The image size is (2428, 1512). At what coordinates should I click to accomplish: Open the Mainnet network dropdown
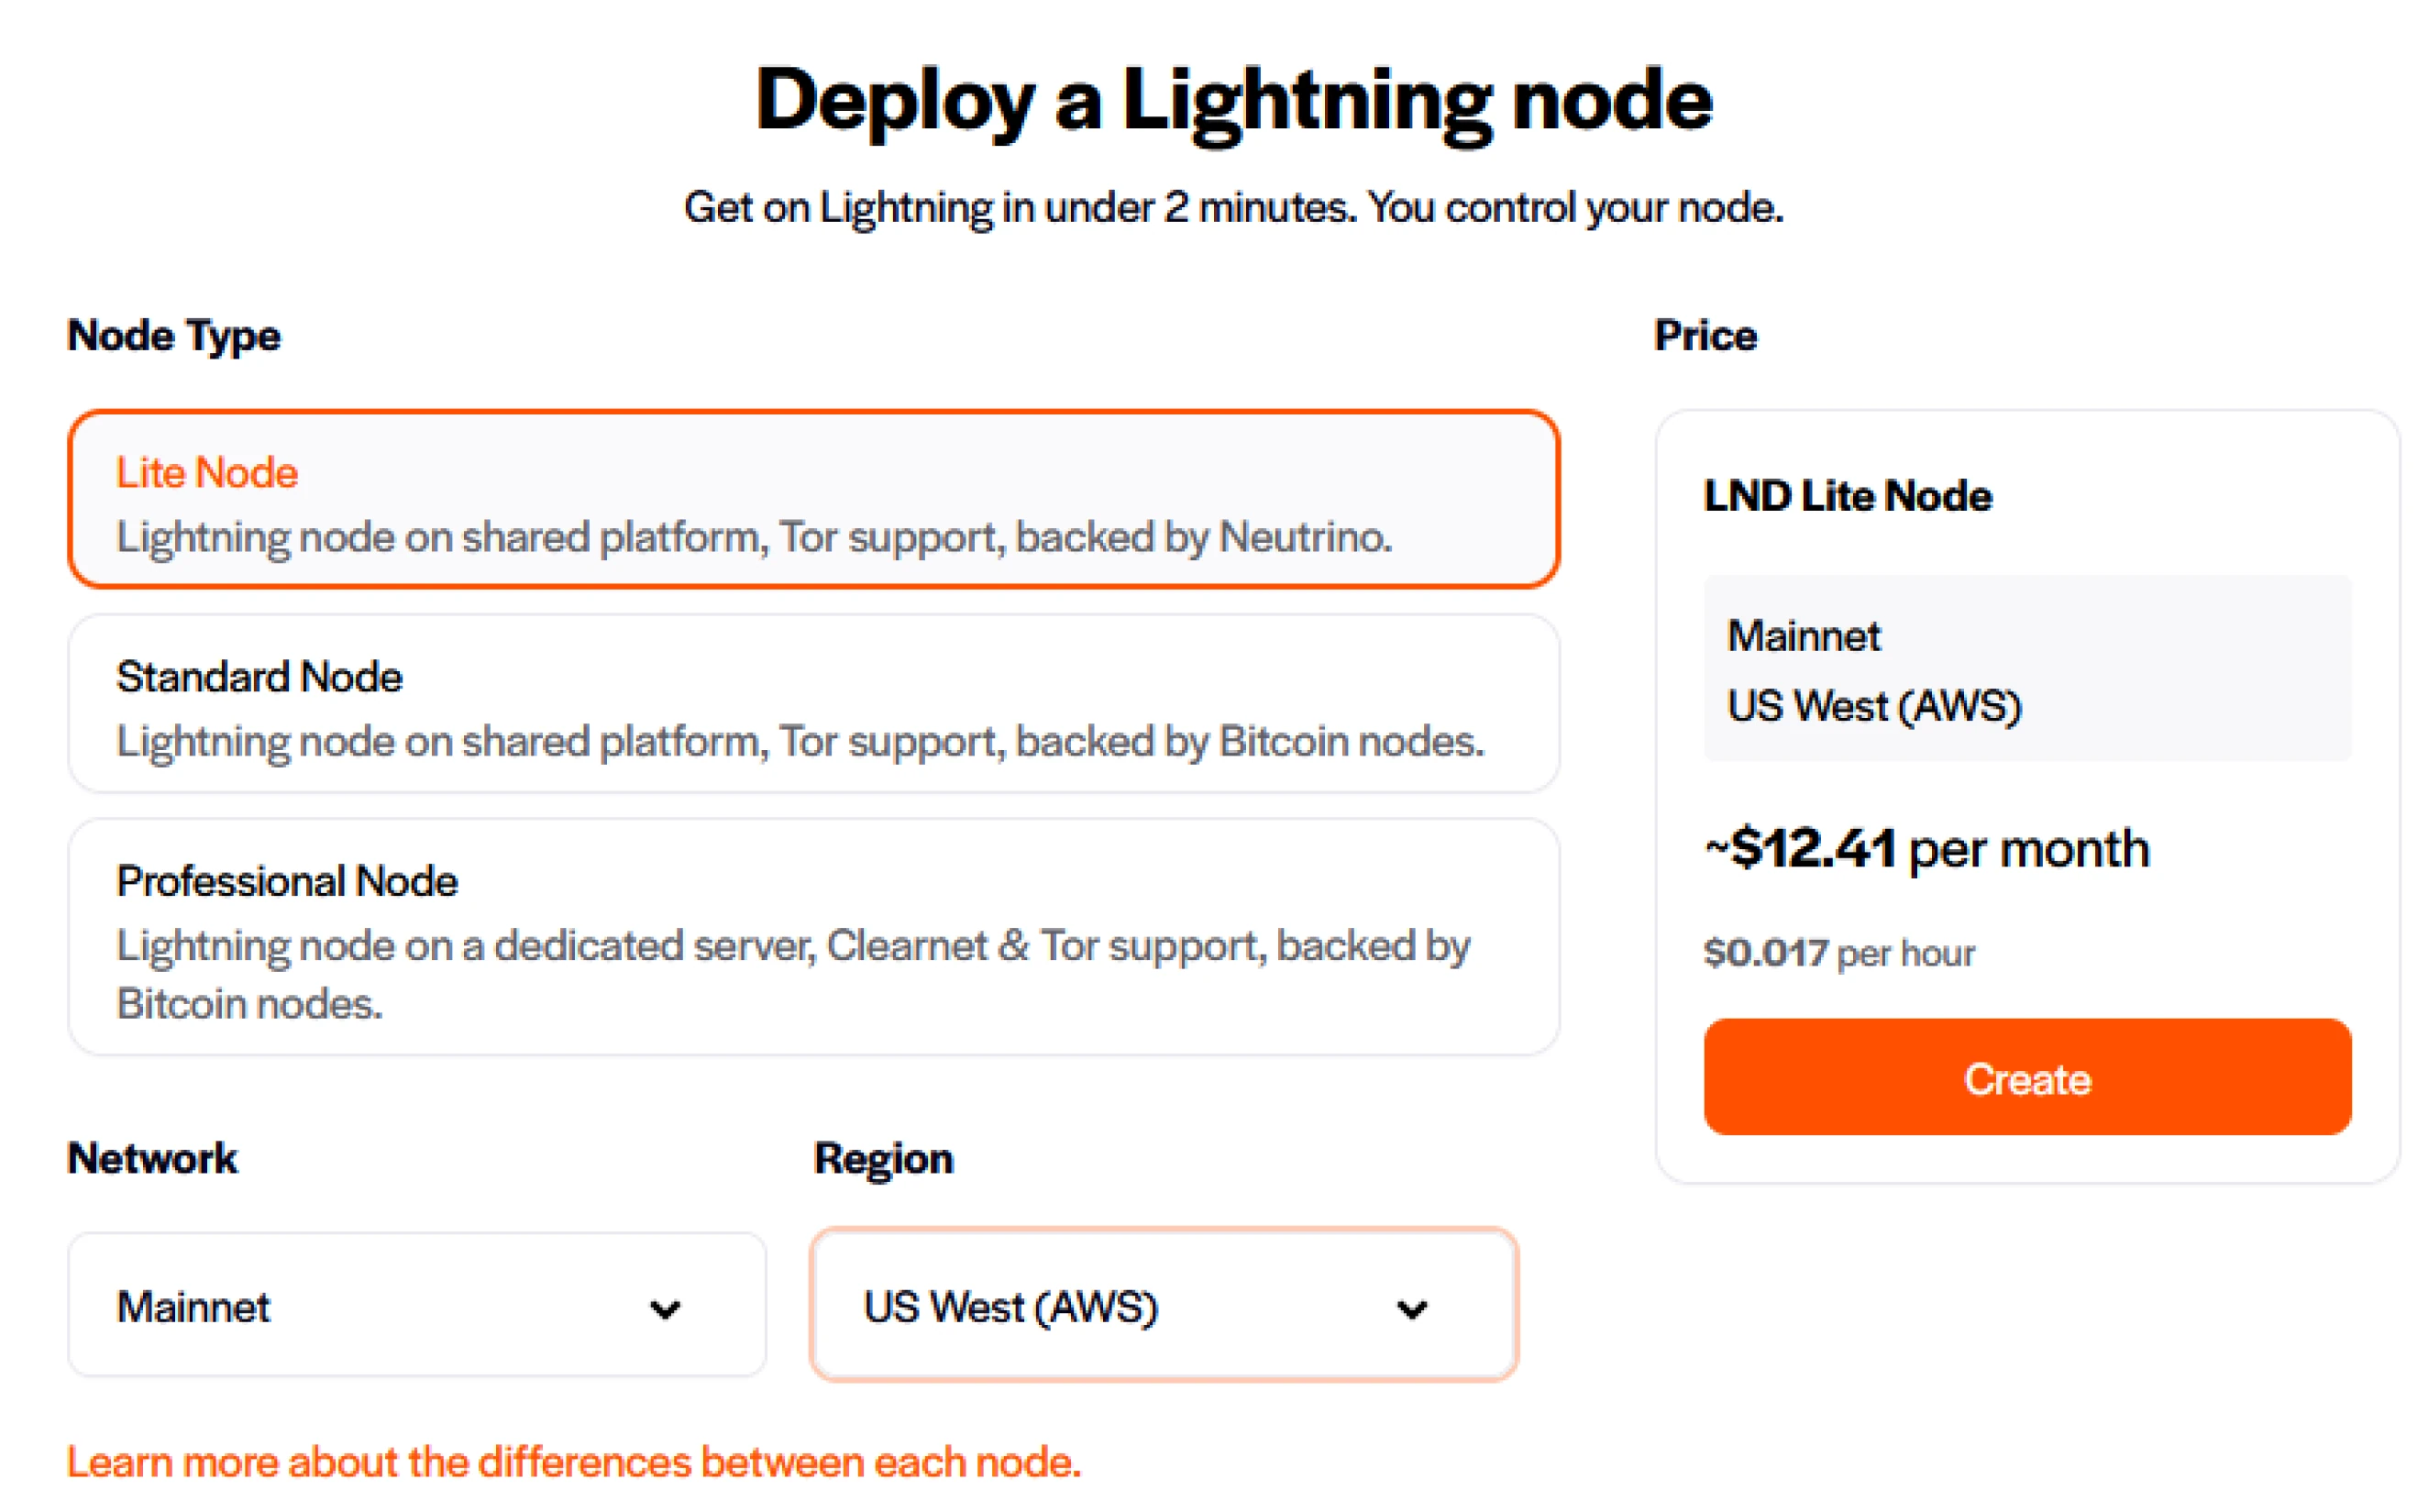point(416,1306)
